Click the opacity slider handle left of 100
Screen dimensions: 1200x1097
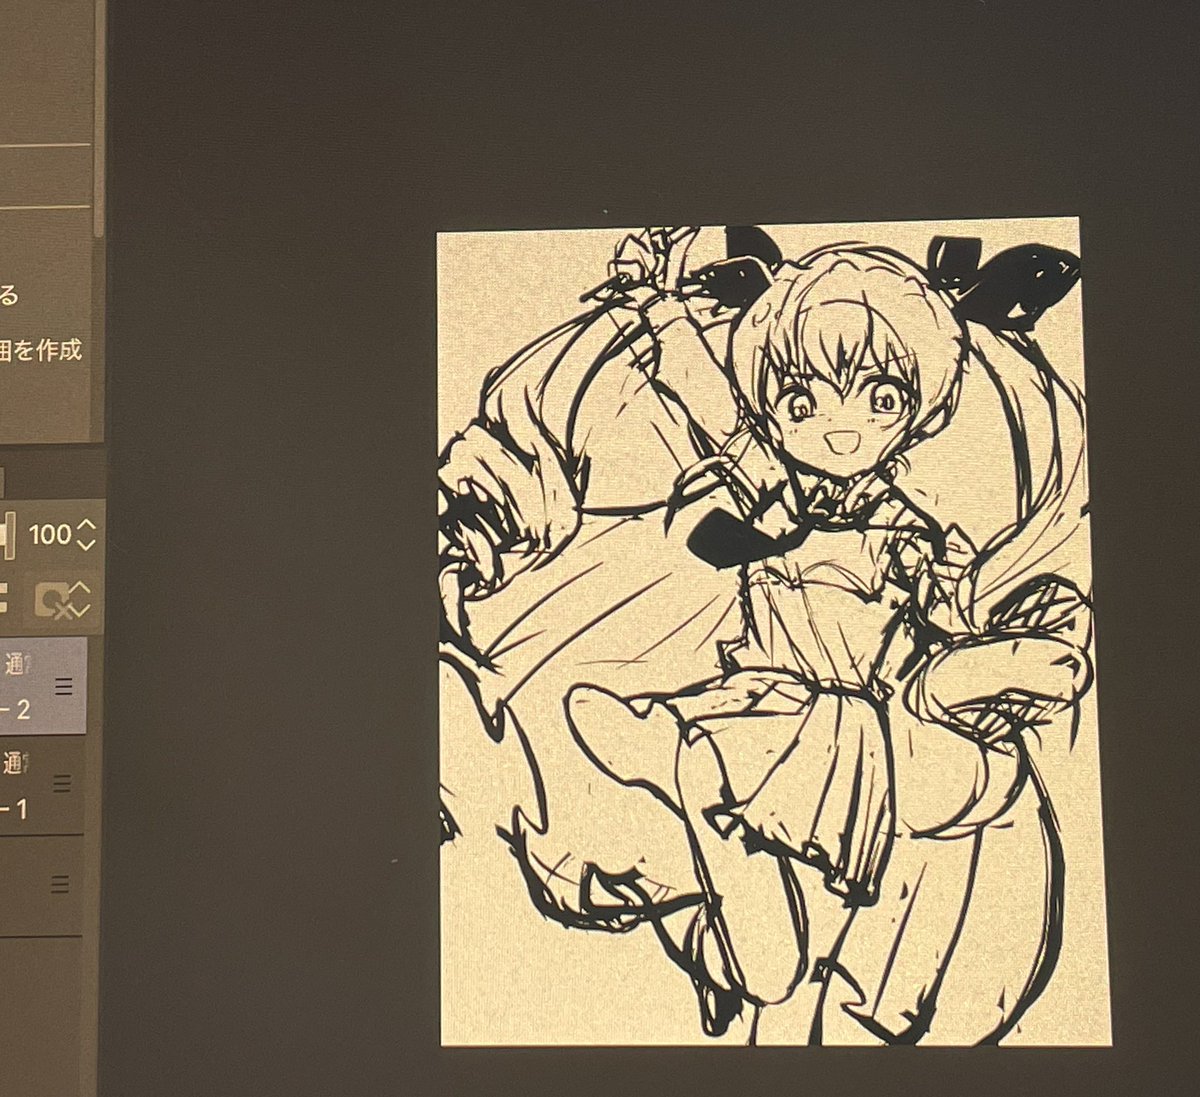point(9,535)
